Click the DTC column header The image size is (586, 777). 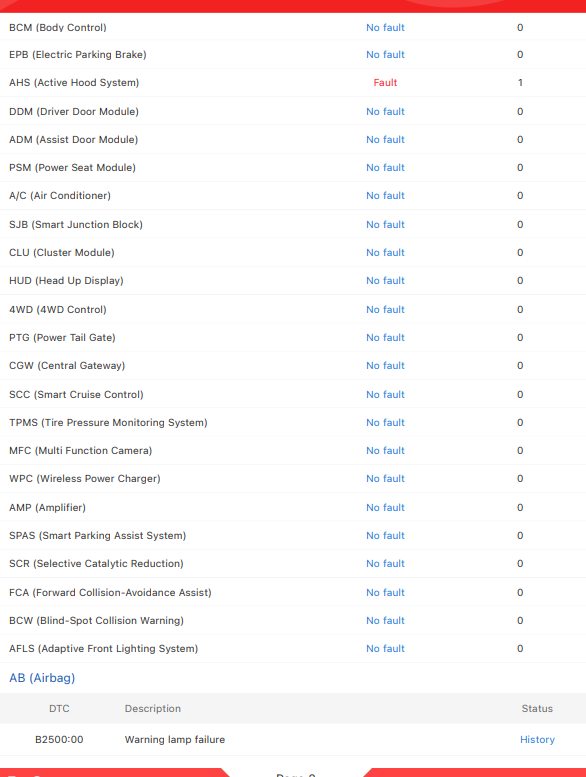coord(59,709)
